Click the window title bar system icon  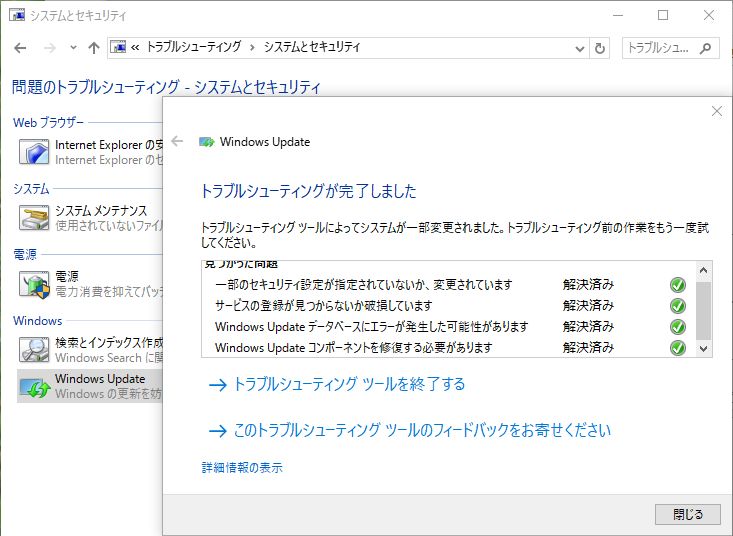[x=17, y=15]
